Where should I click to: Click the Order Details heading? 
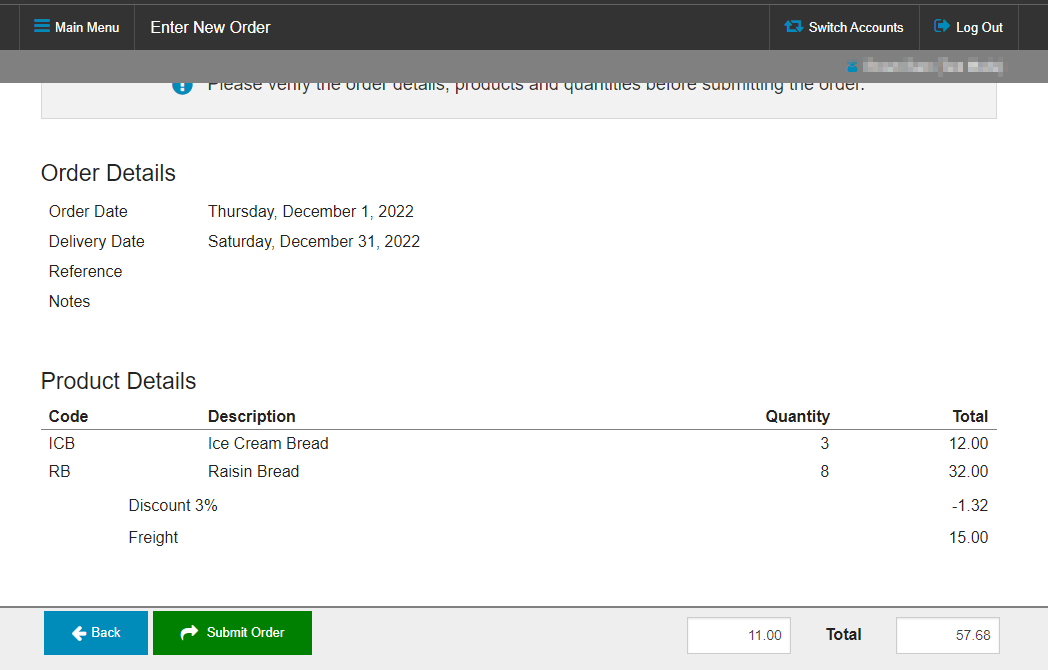[108, 173]
